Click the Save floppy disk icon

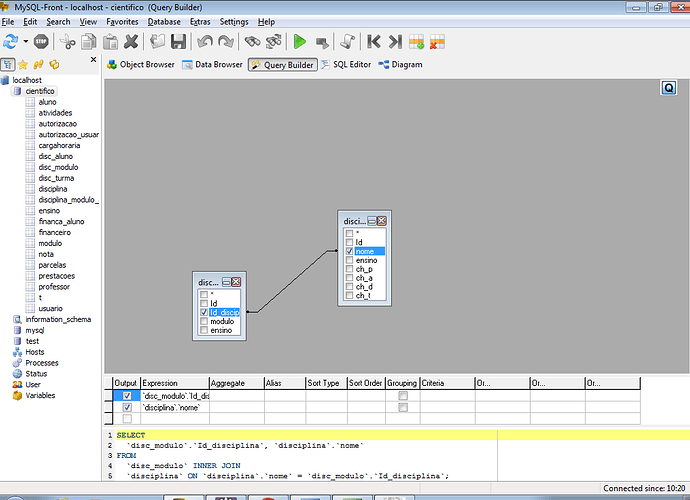(179, 42)
